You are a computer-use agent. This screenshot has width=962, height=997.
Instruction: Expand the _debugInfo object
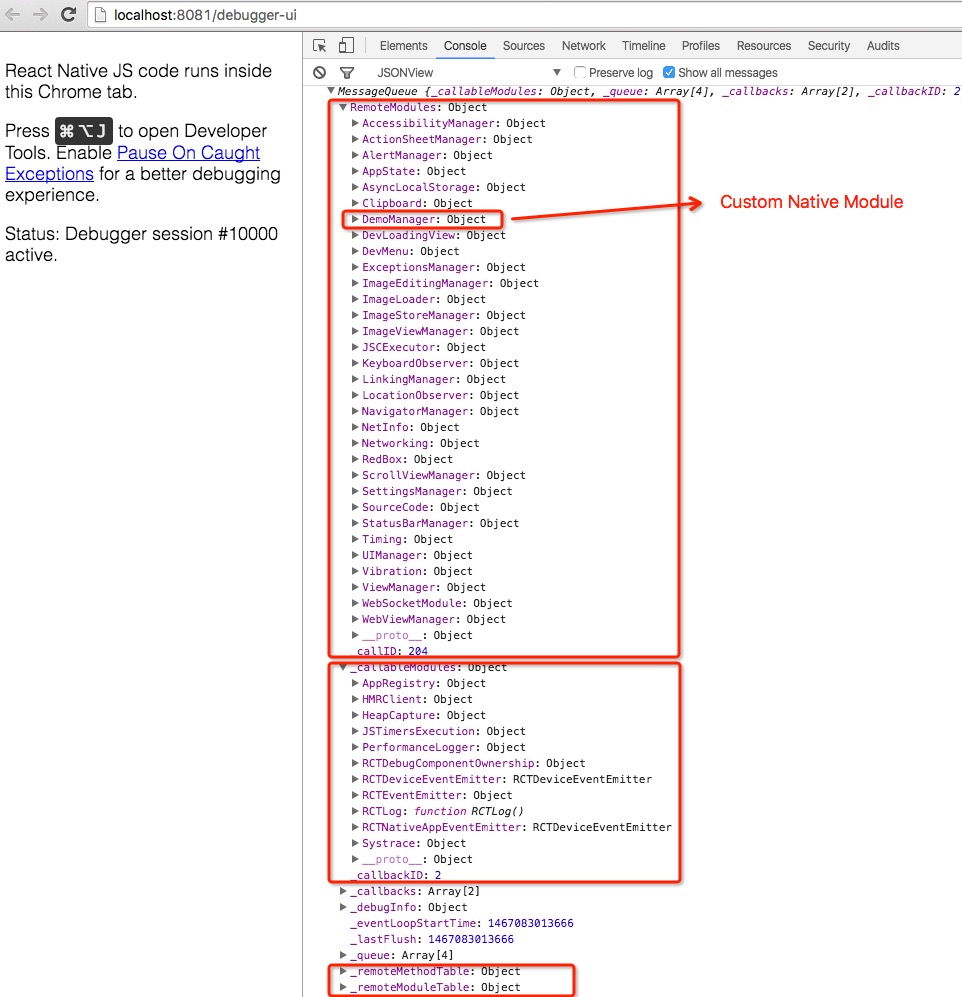(x=343, y=907)
